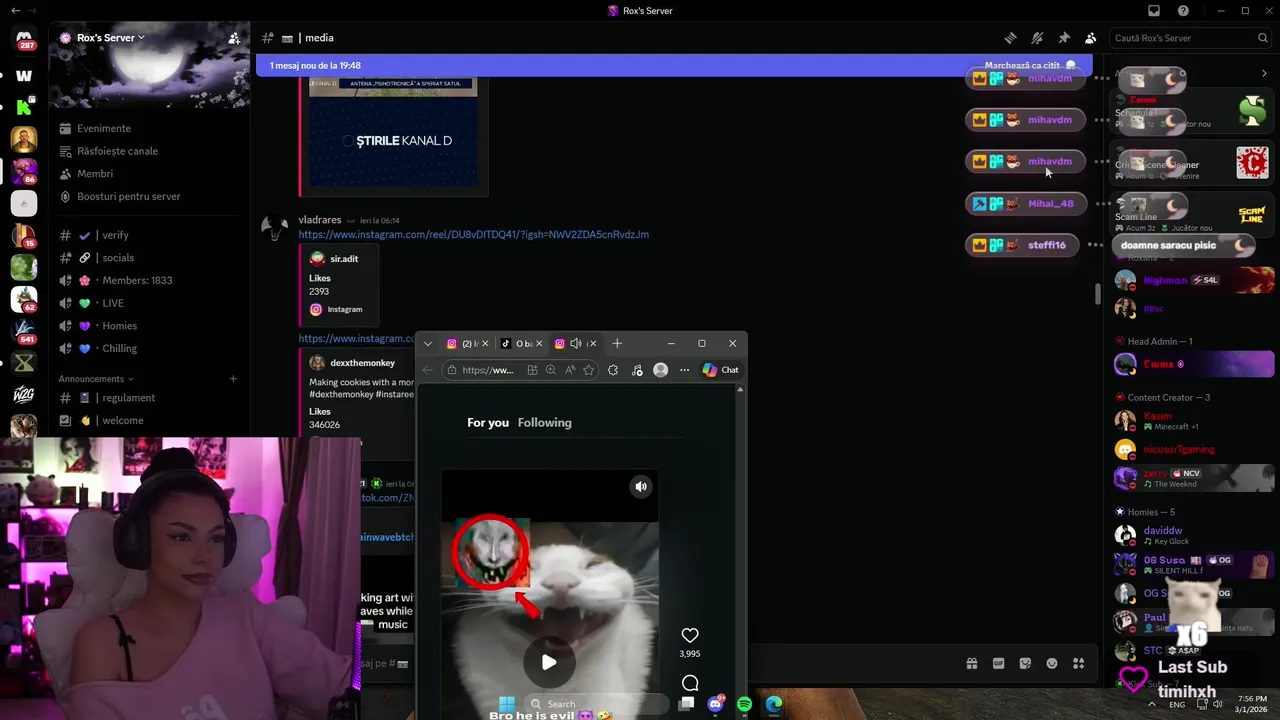Switch to the TikTok 'O ba' browser tab
The width and height of the screenshot is (1280, 720).
click(x=521, y=343)
